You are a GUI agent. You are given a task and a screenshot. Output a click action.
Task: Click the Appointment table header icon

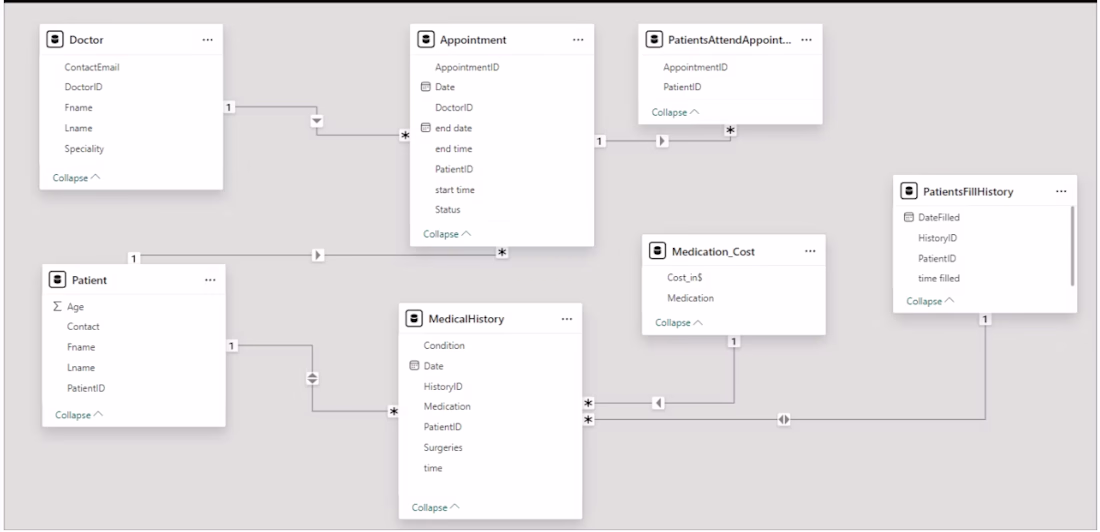426,40
